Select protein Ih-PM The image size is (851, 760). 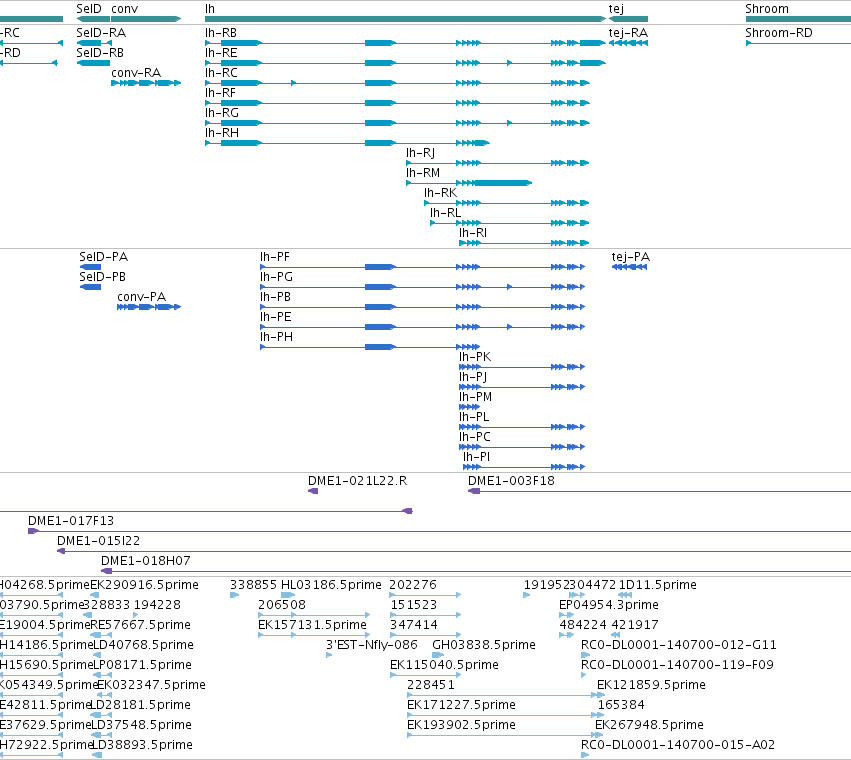coord(469,407)
